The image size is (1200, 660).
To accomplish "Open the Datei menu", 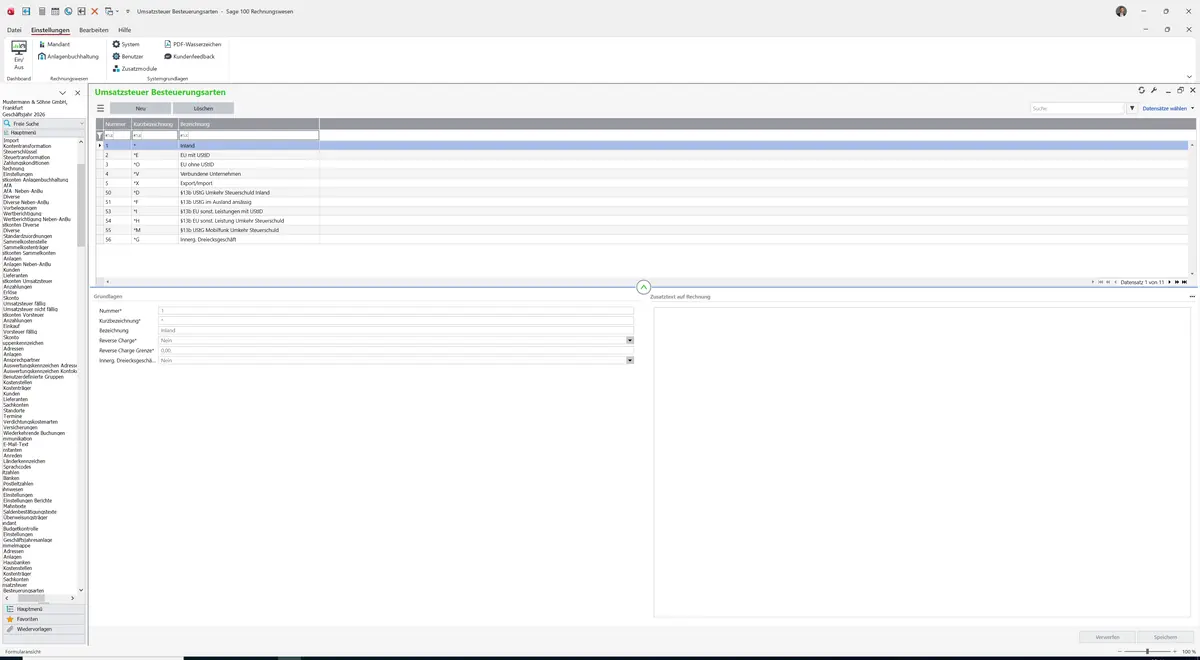I will tap(14, 30).
